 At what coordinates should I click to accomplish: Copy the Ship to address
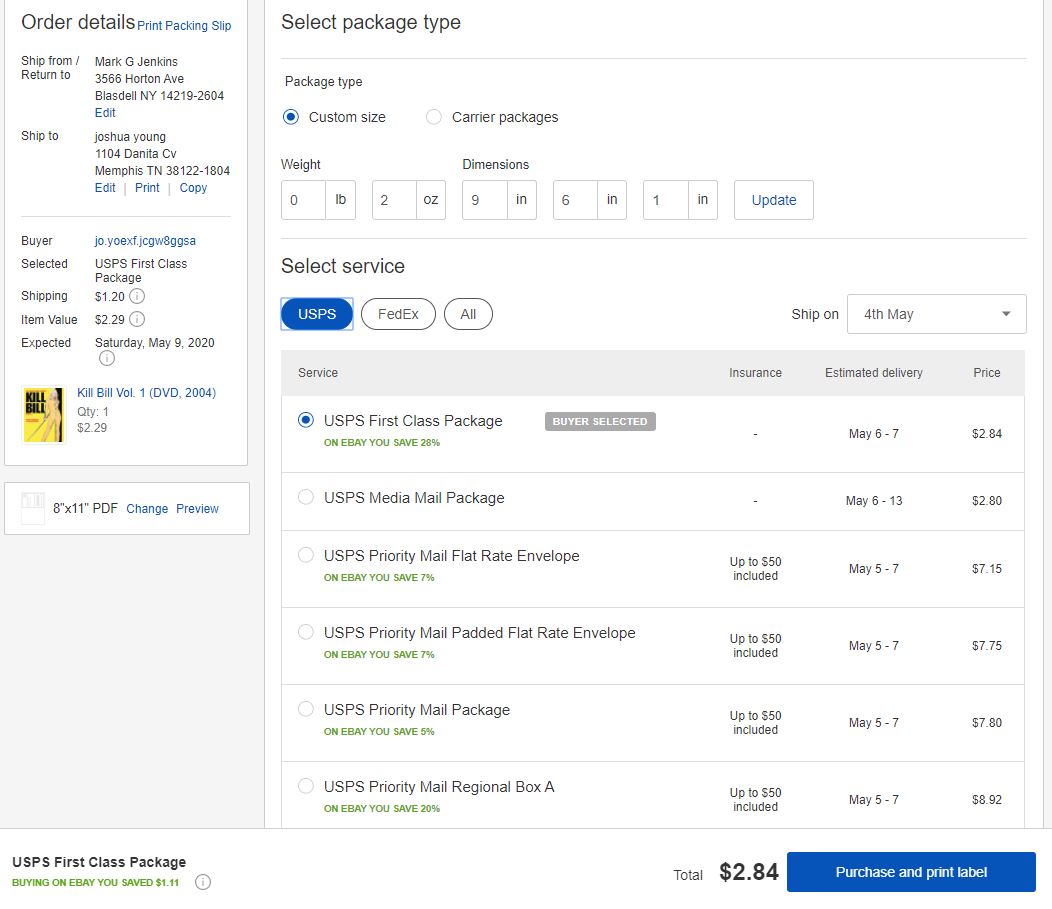click(x=193, y=188)
